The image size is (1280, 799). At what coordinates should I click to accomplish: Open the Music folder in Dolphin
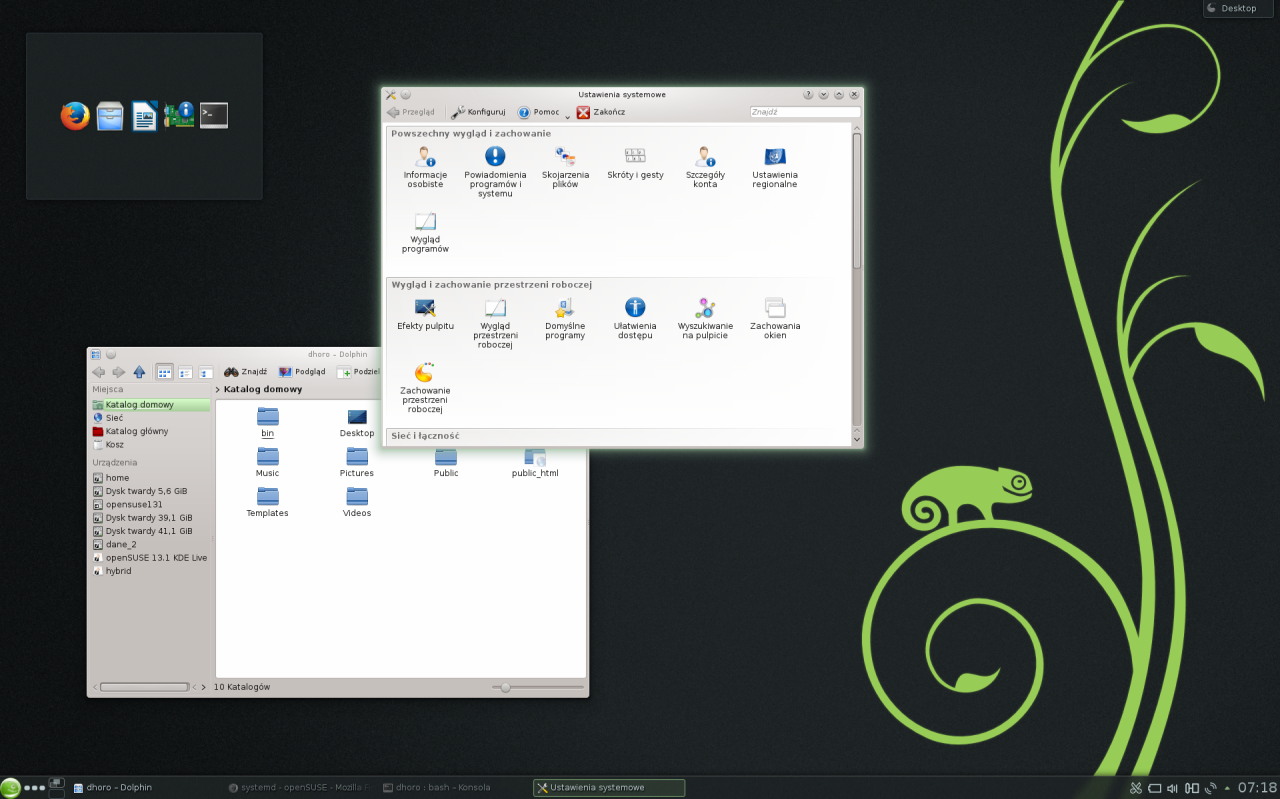tap(267, 462)
